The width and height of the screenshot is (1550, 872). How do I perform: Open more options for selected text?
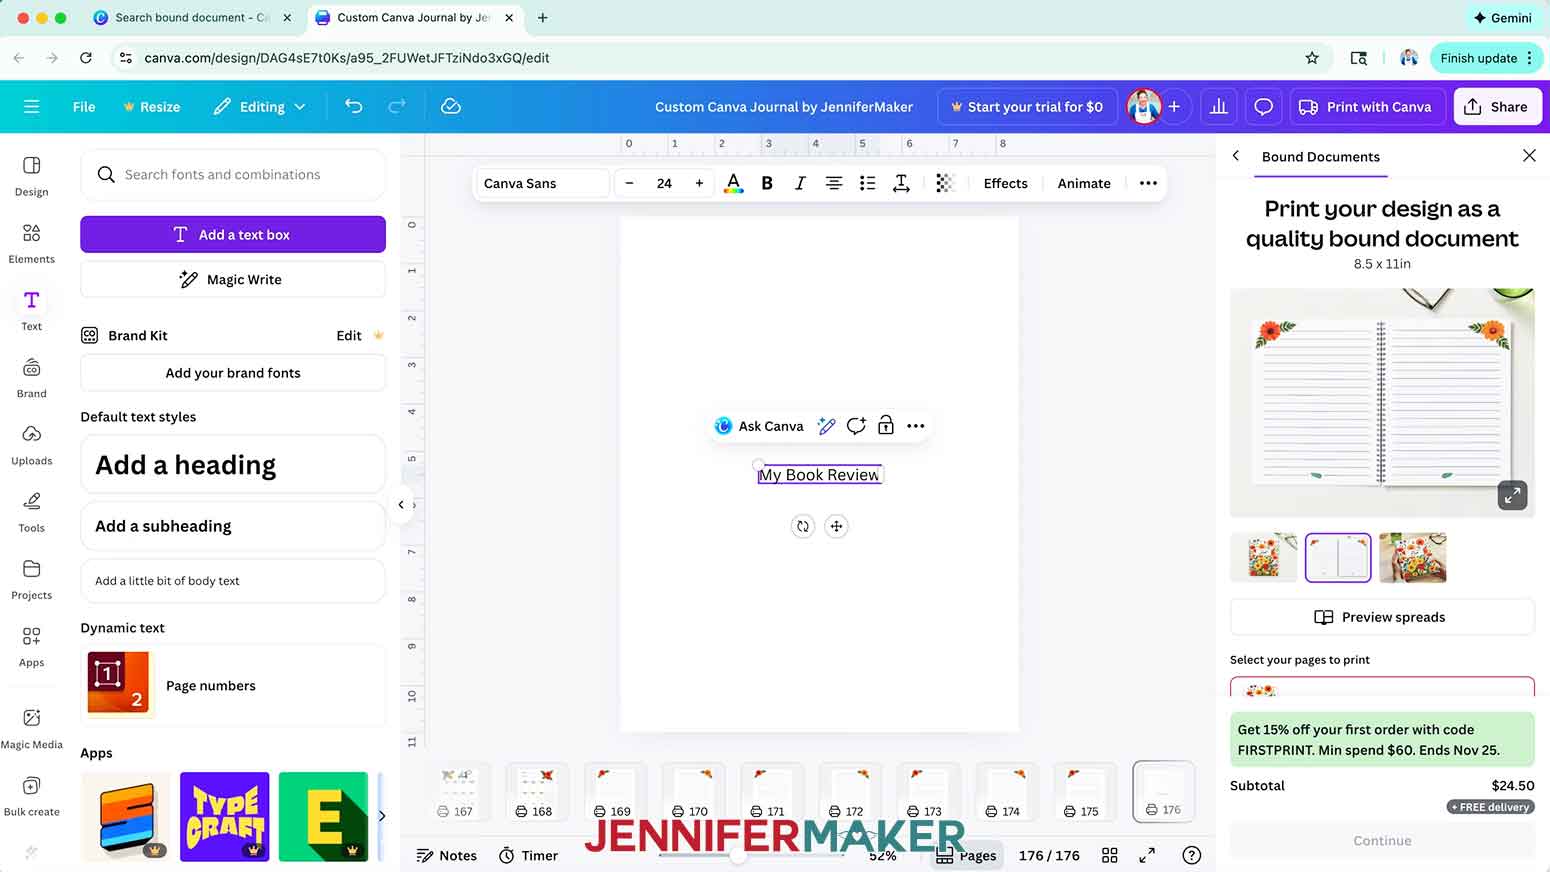coord(915,426)
